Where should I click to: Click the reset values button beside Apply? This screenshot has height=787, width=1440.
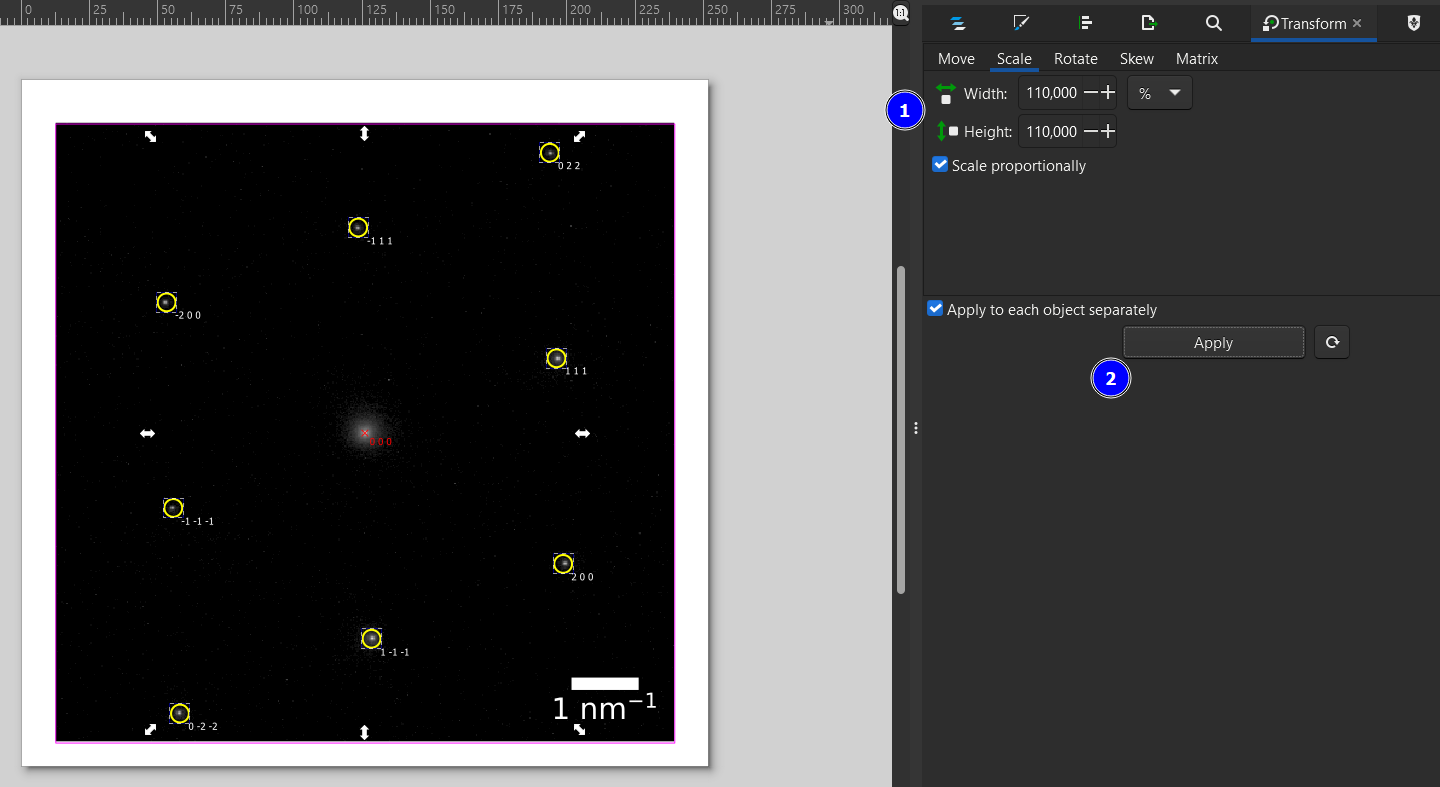click(x=1332, y=343)
